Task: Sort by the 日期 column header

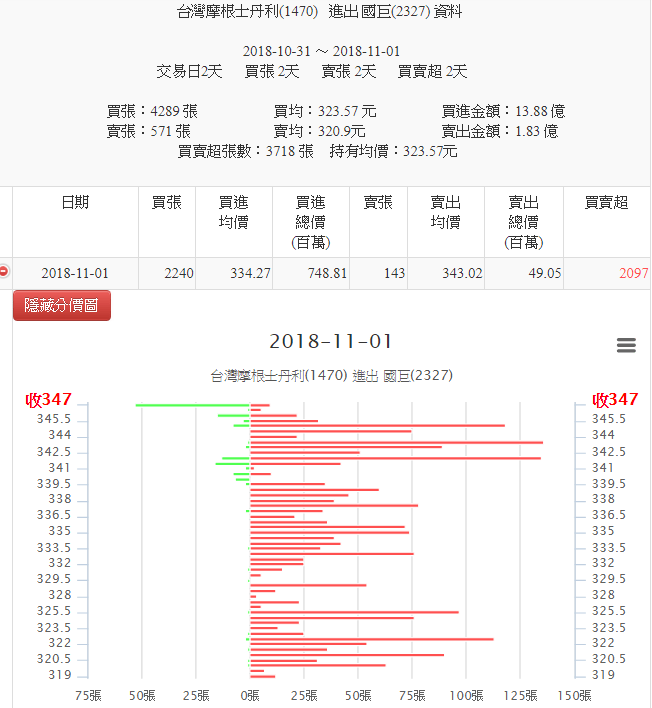Action: 75,203
